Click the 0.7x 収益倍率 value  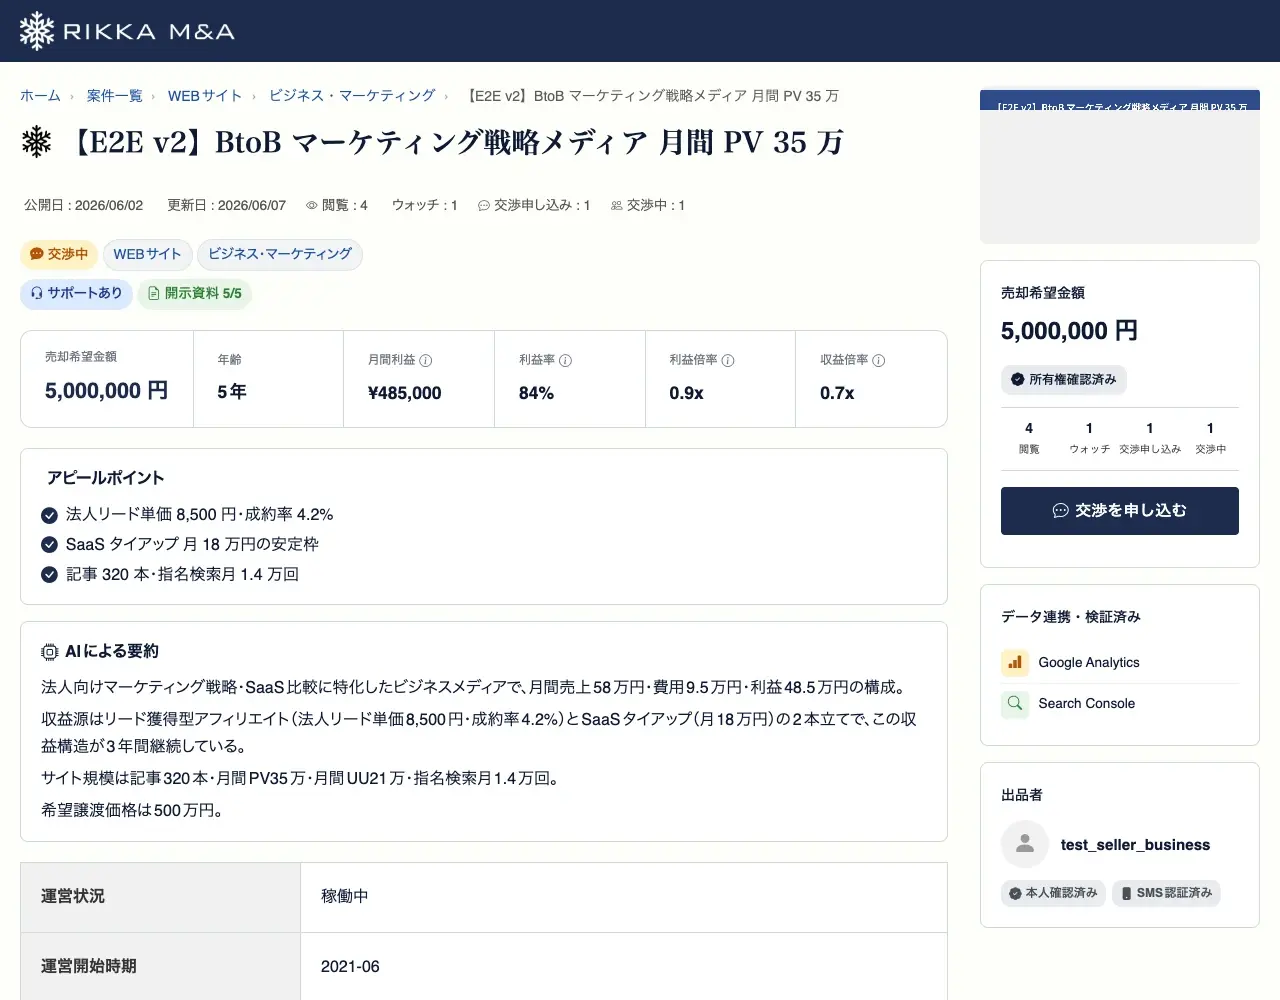coord(838,393)
